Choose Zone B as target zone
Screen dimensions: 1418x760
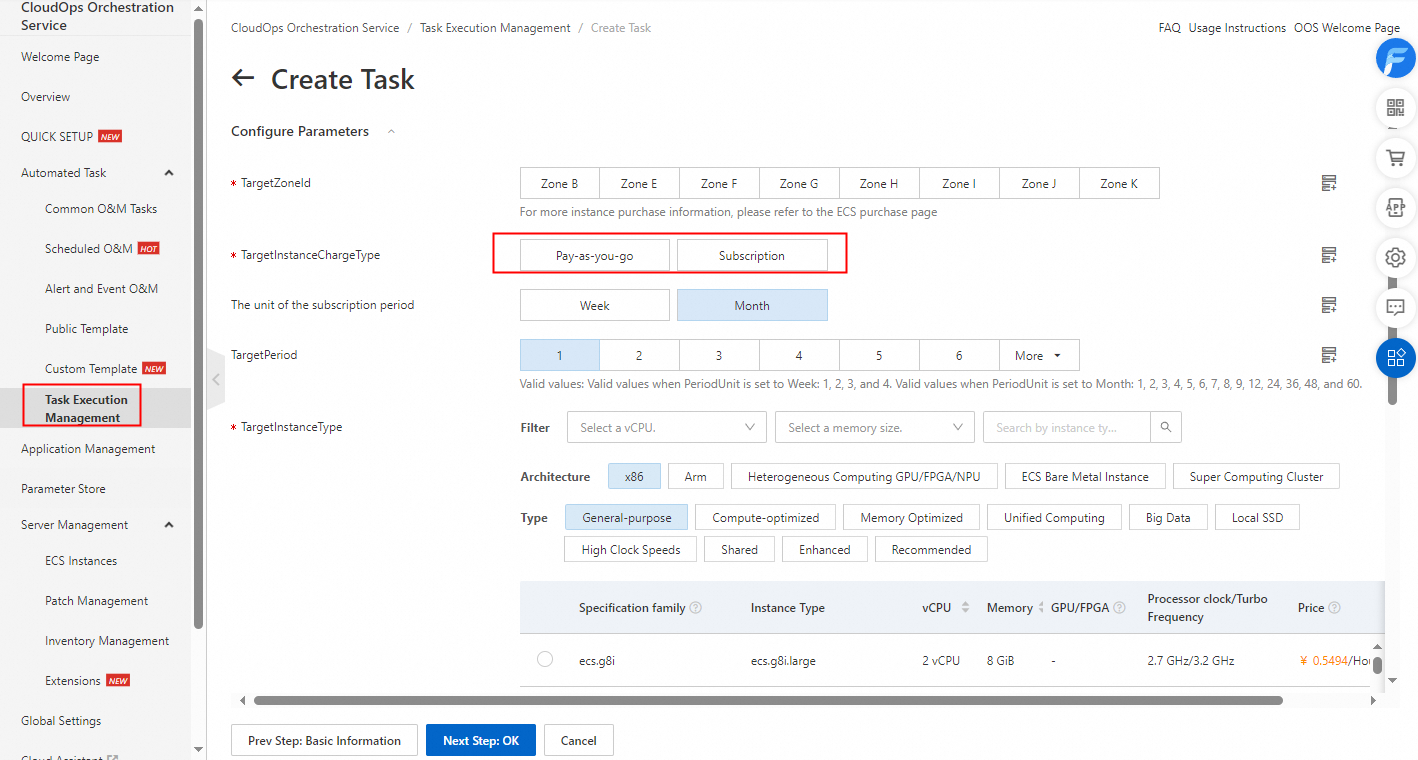[x=560, y=183]
